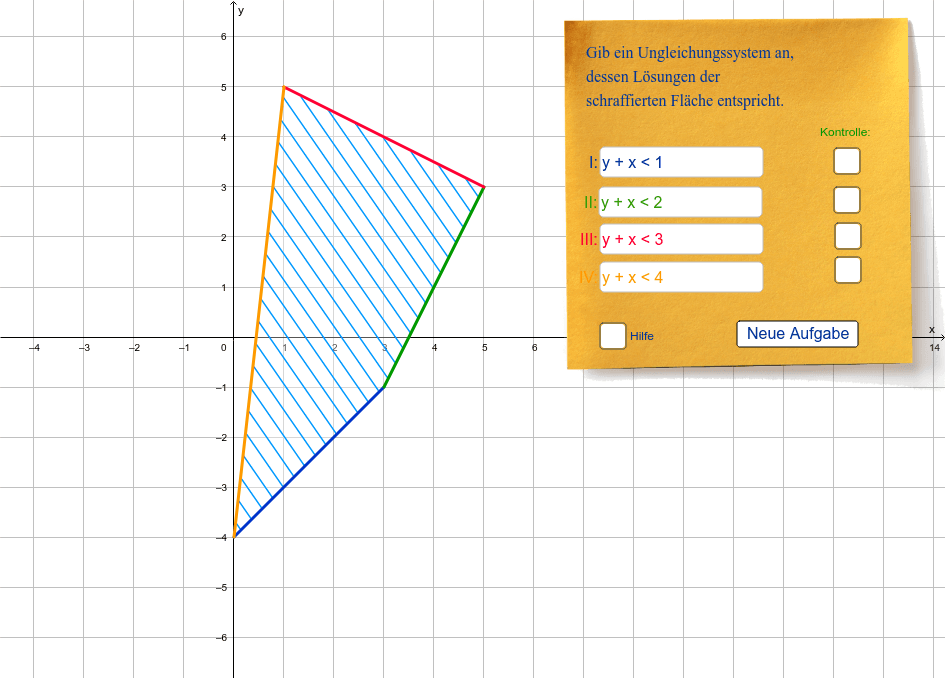The image size is (947, 680).
Task: Check the Kontrolle box for inequality I
Action: (x=847, y=161)
